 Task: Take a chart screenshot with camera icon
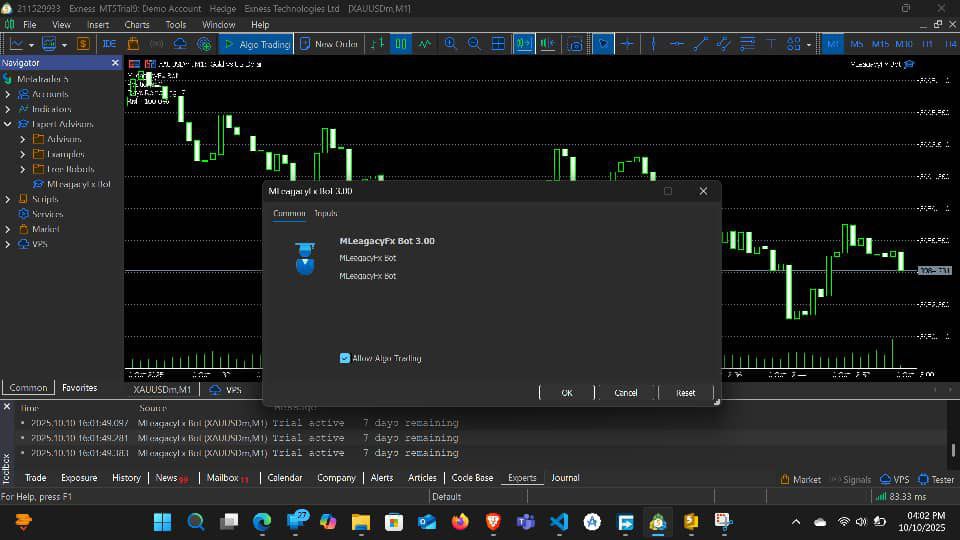pos(575,44)
